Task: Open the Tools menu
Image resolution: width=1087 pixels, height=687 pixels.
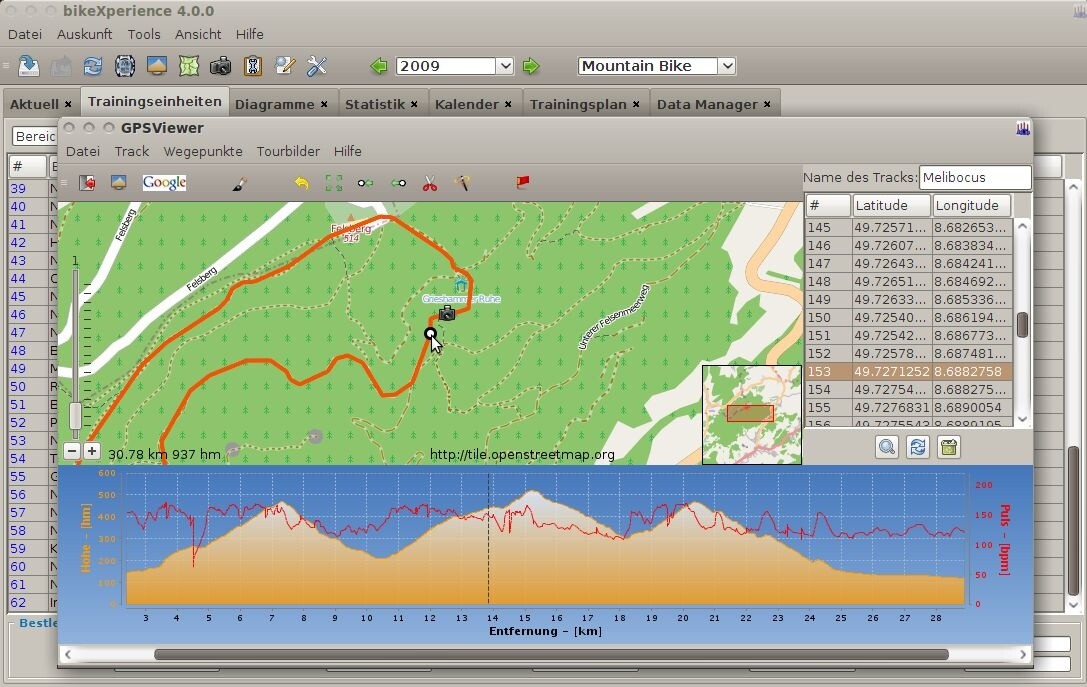Action: tap(144, 34)
